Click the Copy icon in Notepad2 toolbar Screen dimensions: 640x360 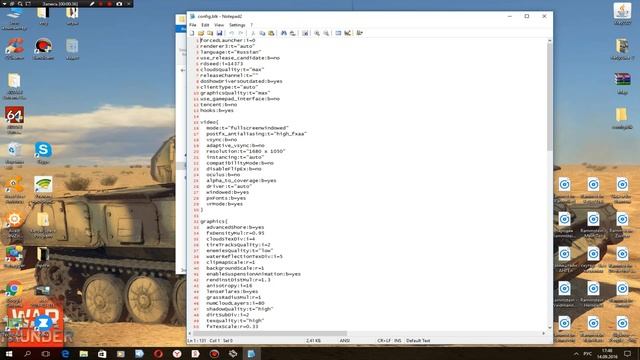(x=262, y=33)
